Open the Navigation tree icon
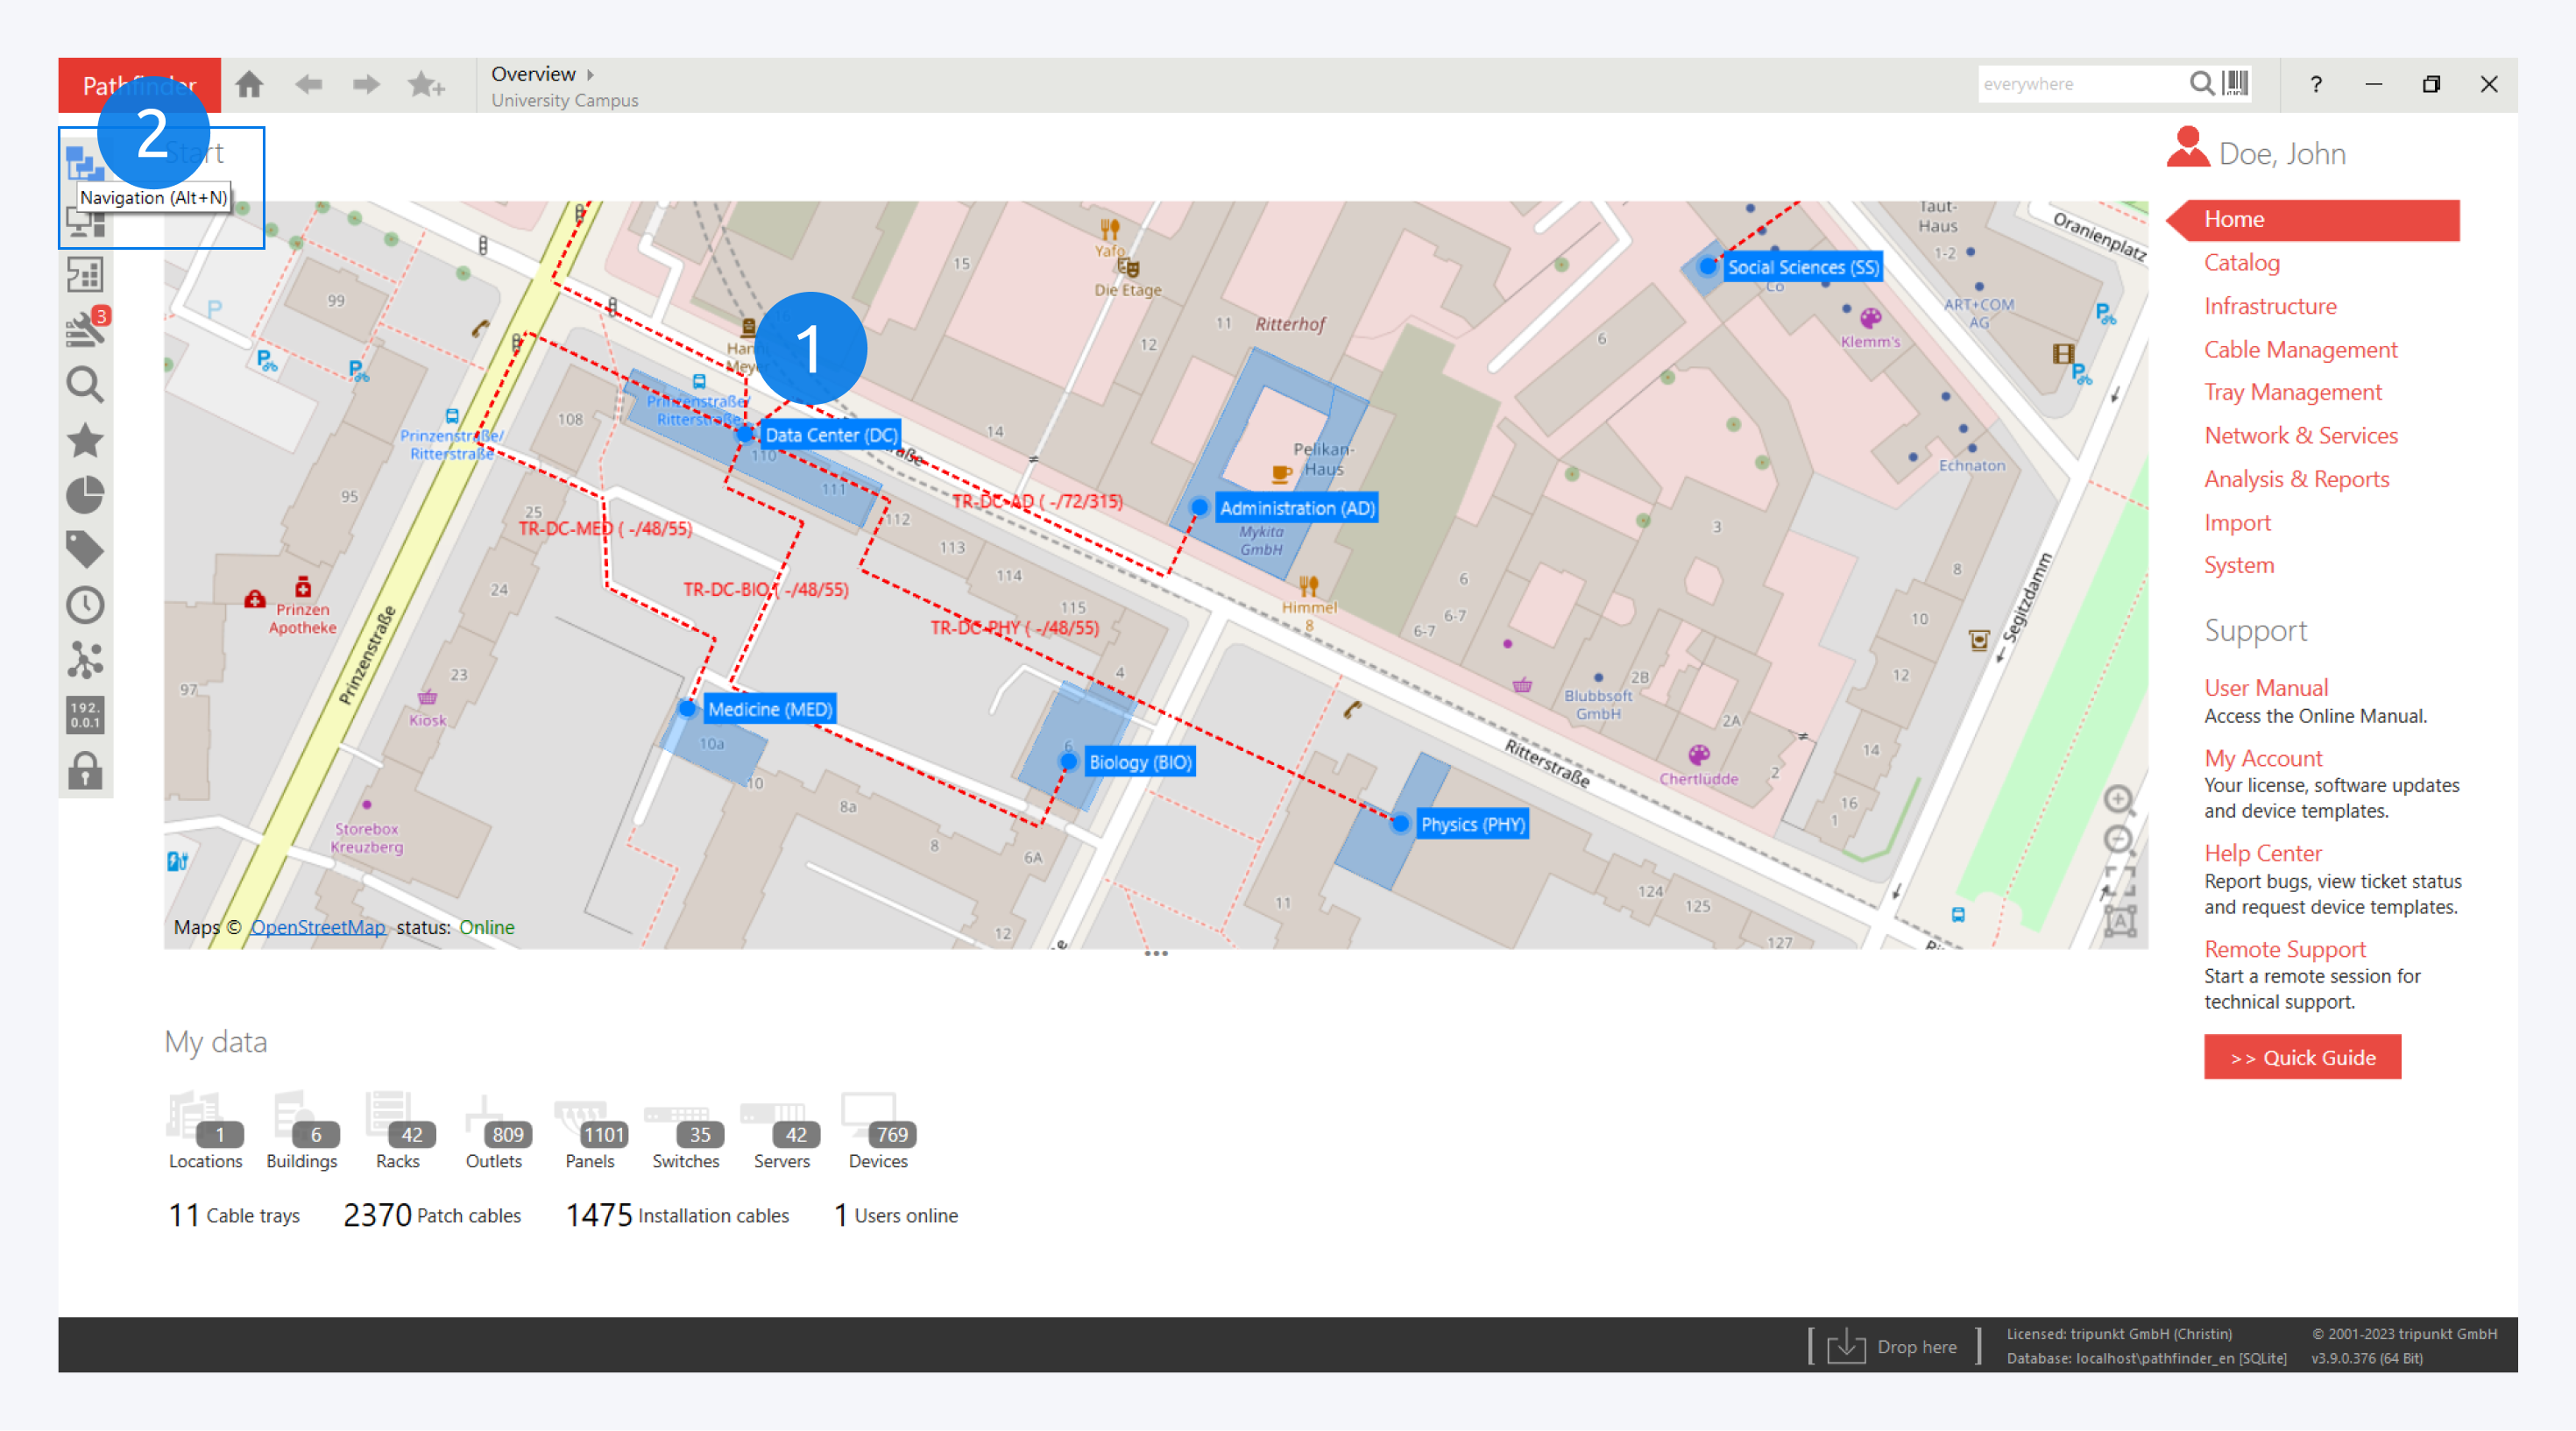 click(84, 164)
